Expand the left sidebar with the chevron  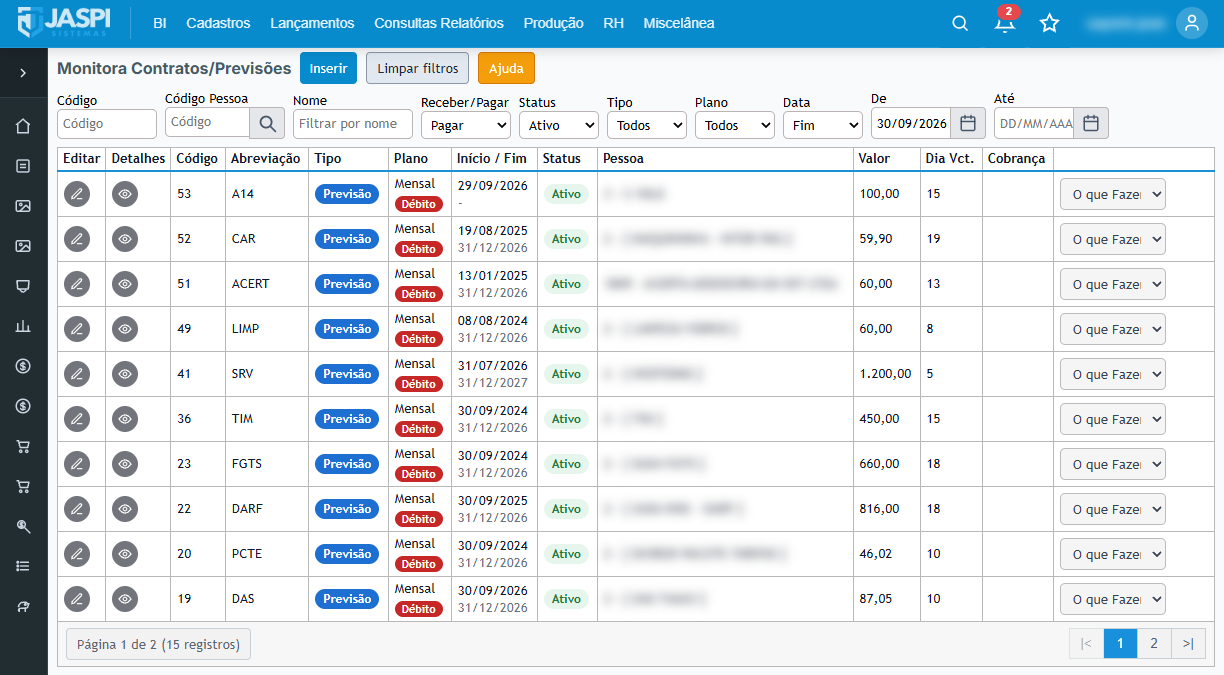[x=23, y=73]
